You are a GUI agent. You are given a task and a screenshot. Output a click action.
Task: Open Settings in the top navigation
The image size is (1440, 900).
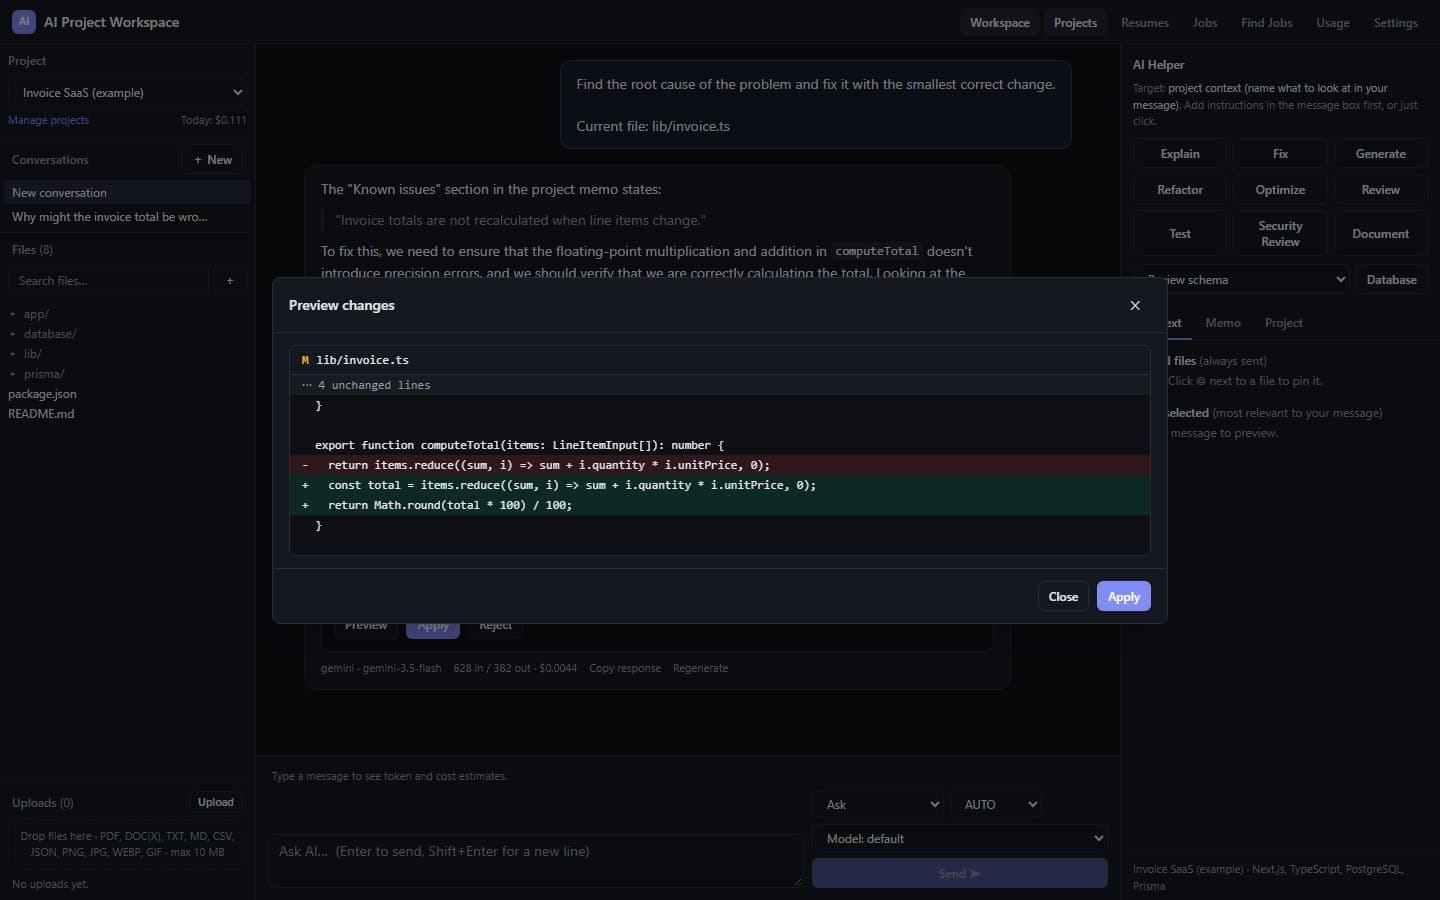pos(1395,22)
